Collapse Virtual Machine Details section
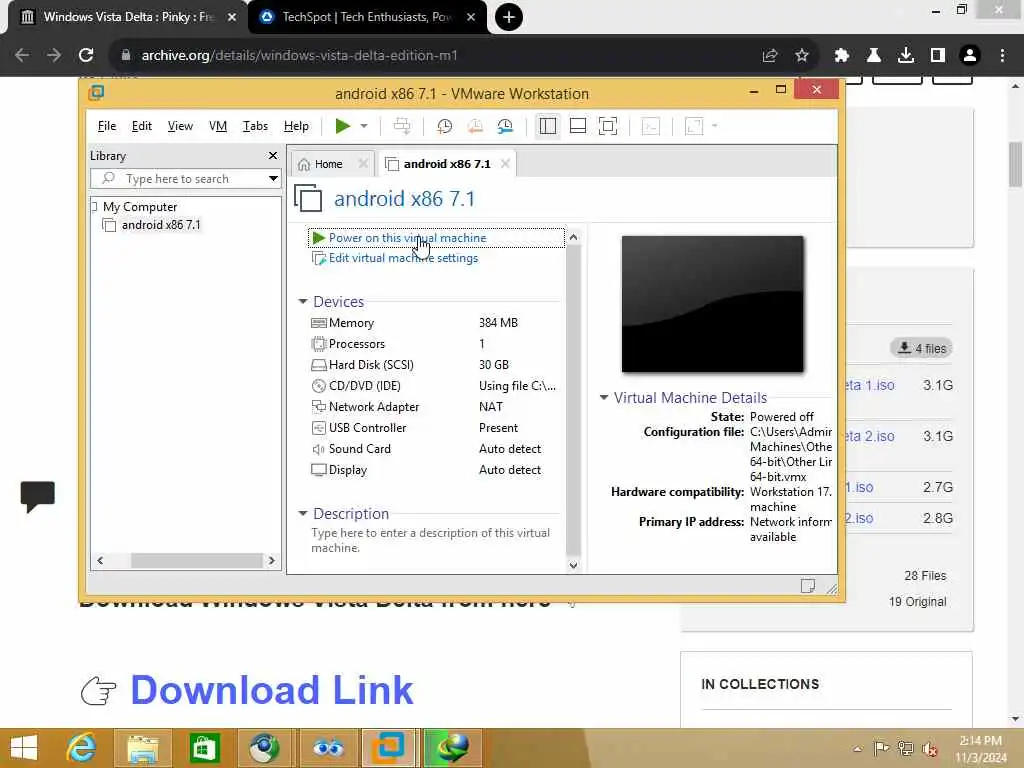 pos(604,397)
